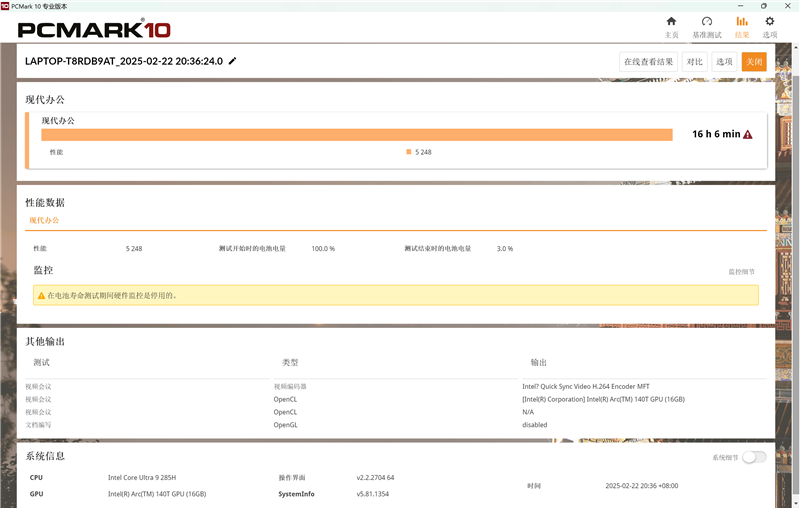Click the disabled output cell

point(535,425)
